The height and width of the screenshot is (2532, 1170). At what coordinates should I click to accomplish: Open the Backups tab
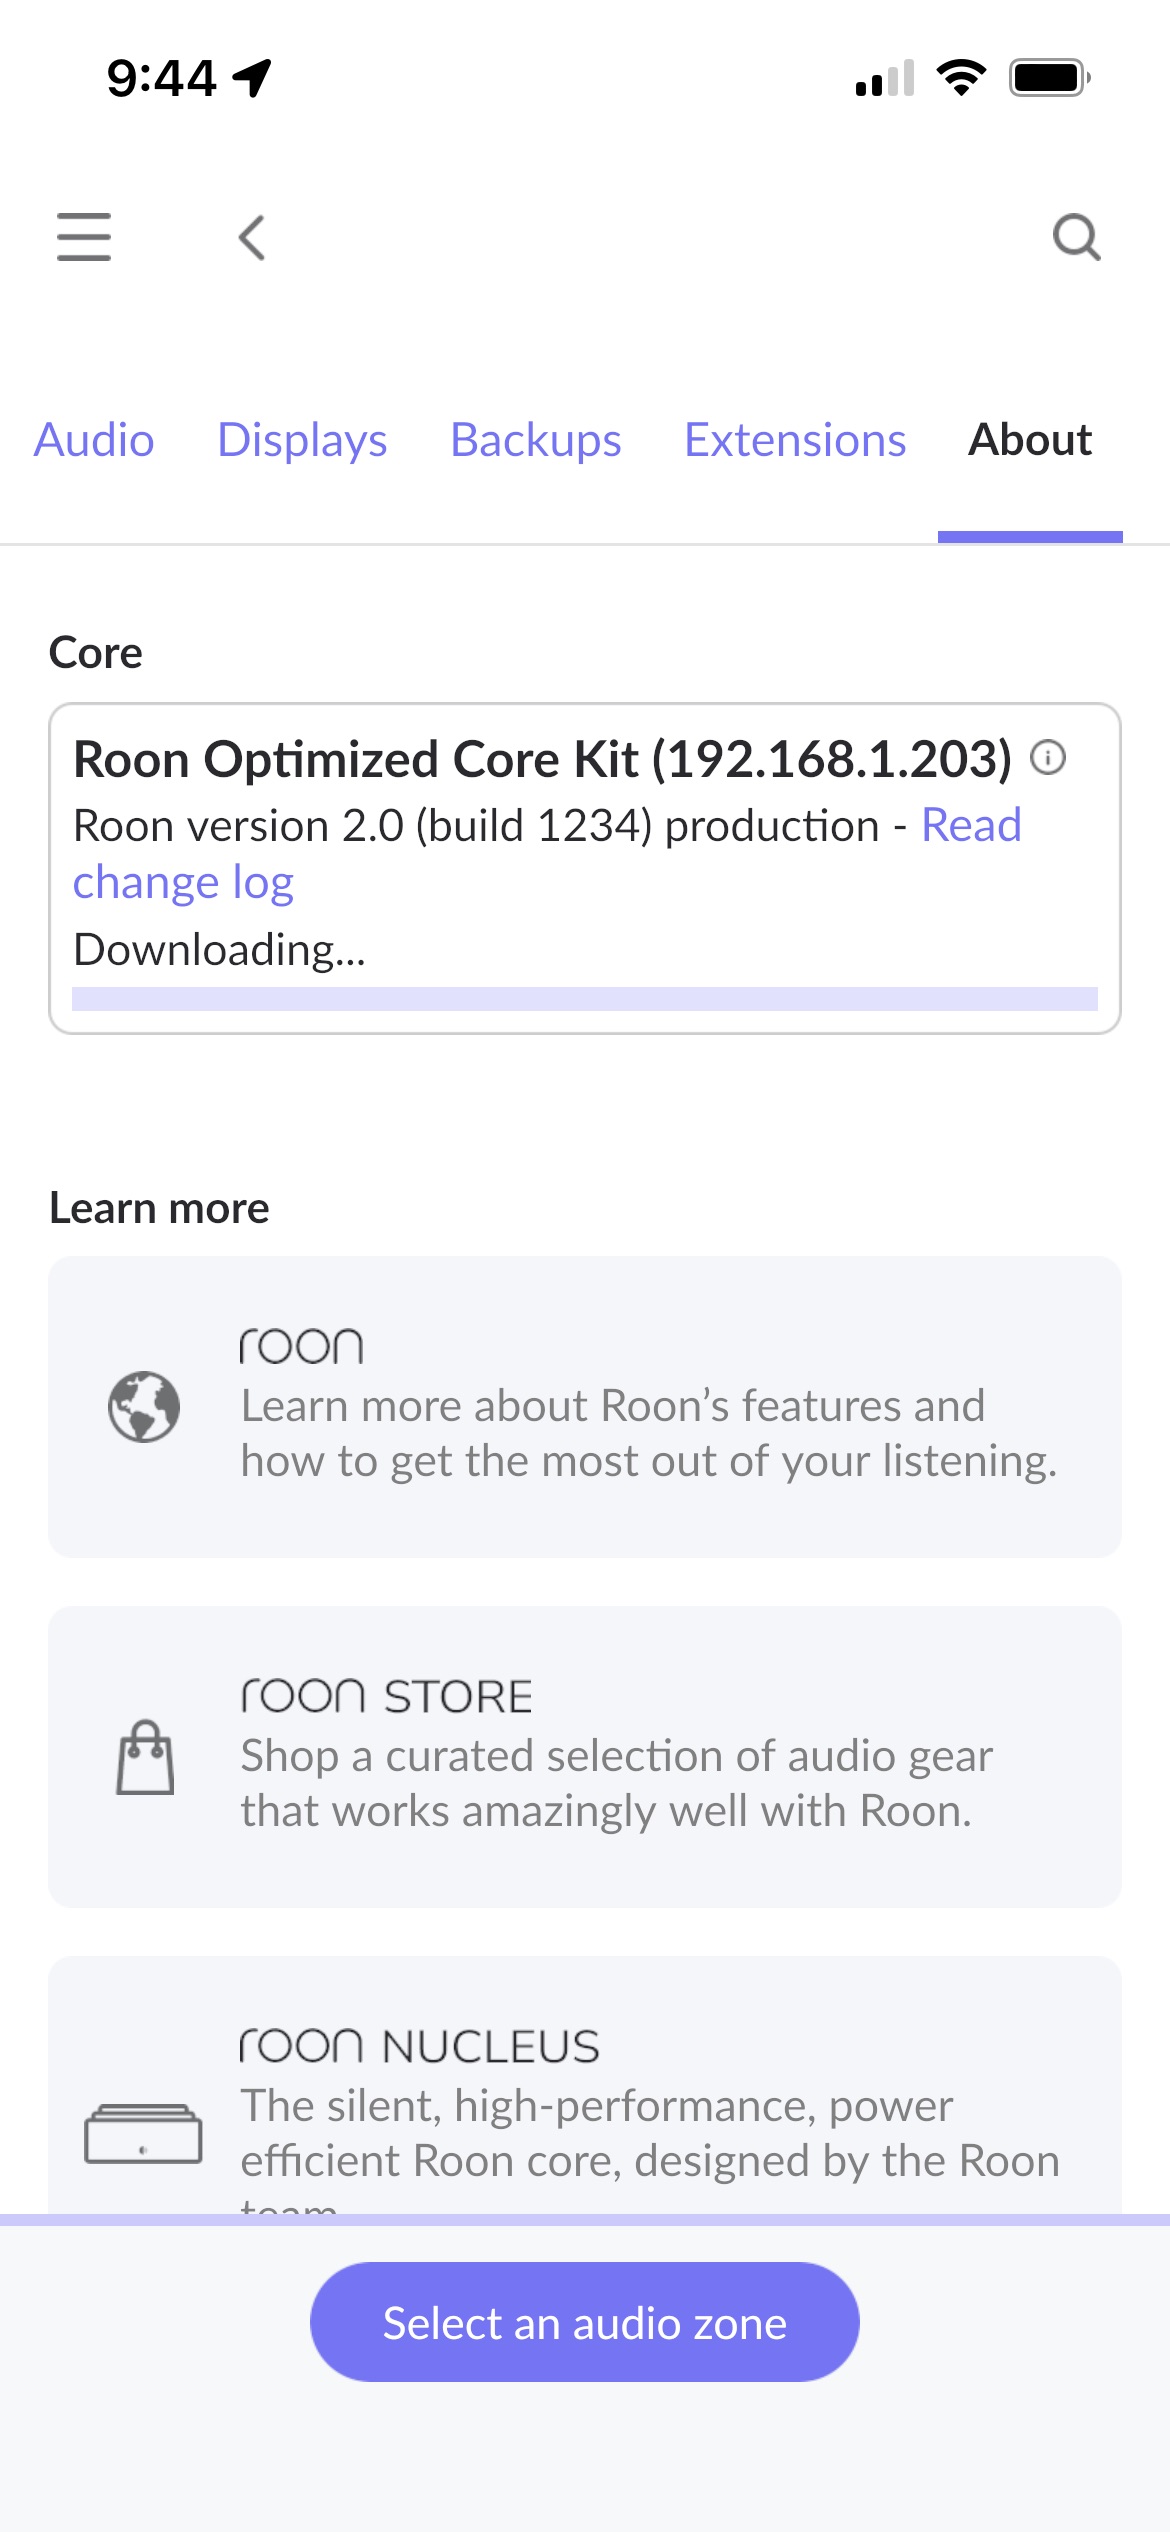click(x=536, y=440)
